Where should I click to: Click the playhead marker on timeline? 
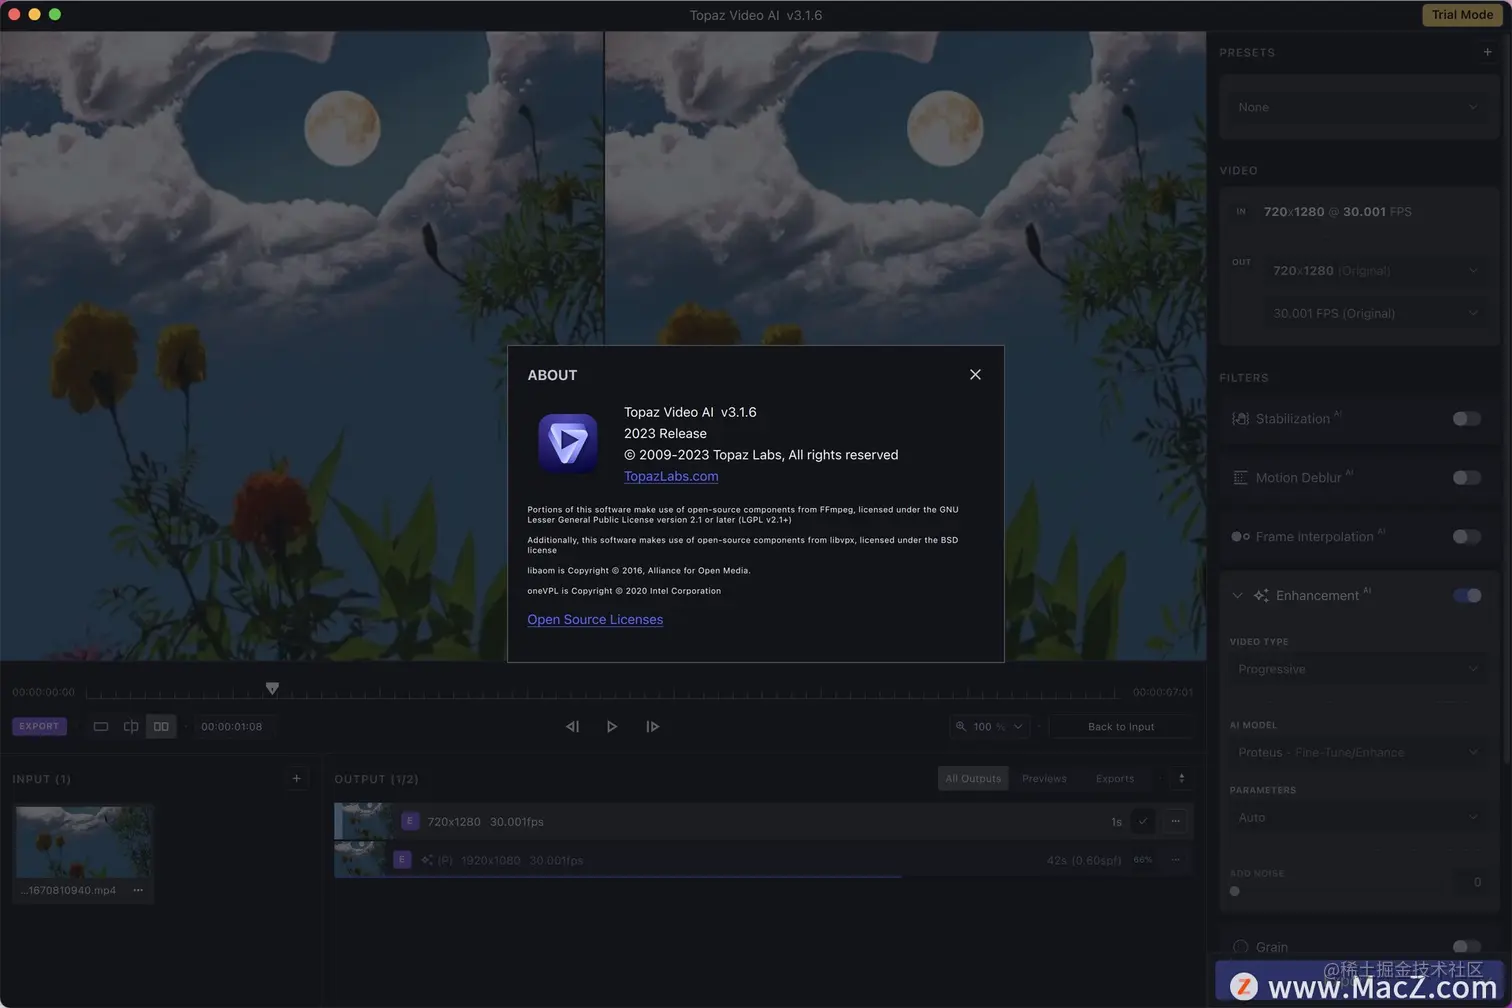(272, 688)
